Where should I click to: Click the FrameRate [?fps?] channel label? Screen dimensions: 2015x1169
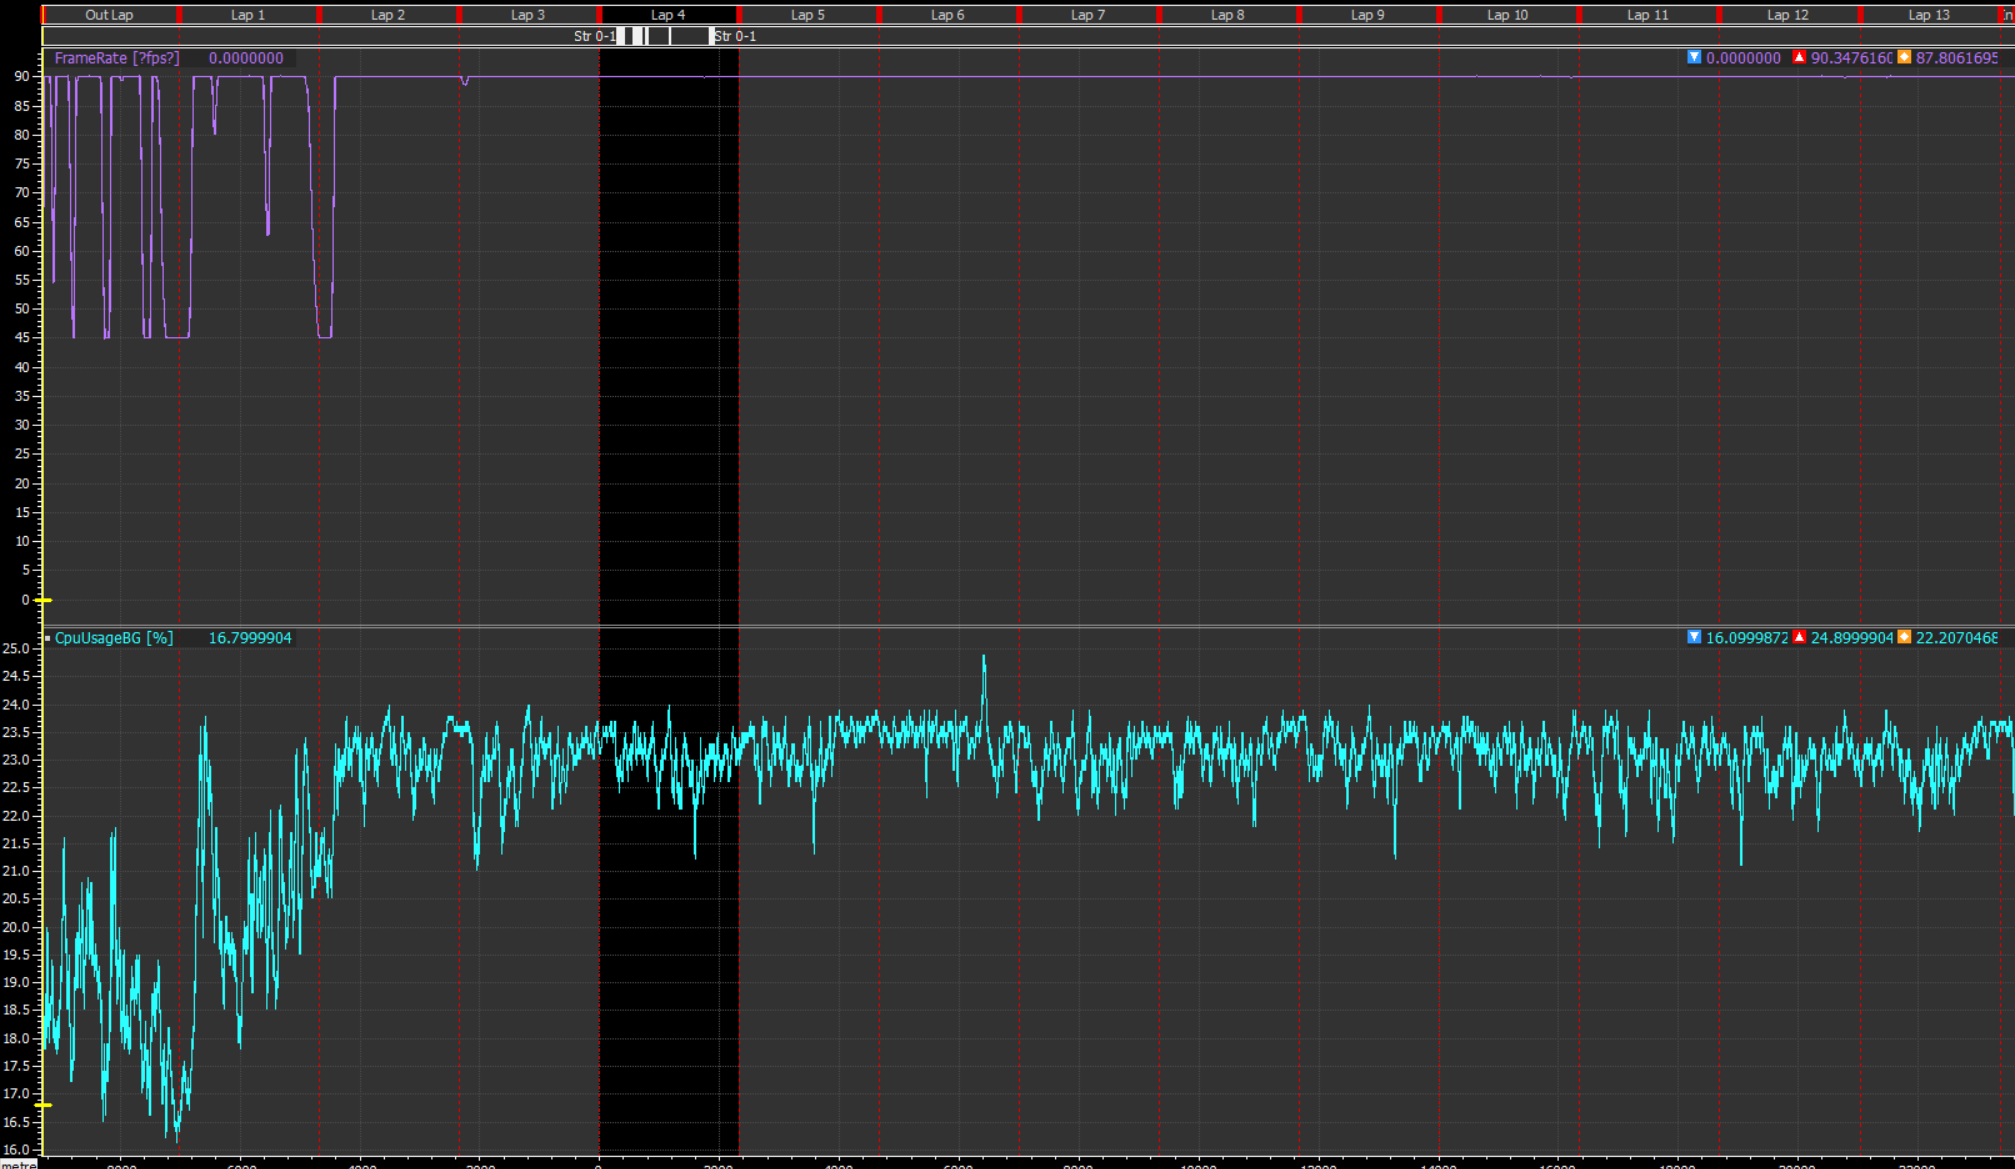(117, 58)
